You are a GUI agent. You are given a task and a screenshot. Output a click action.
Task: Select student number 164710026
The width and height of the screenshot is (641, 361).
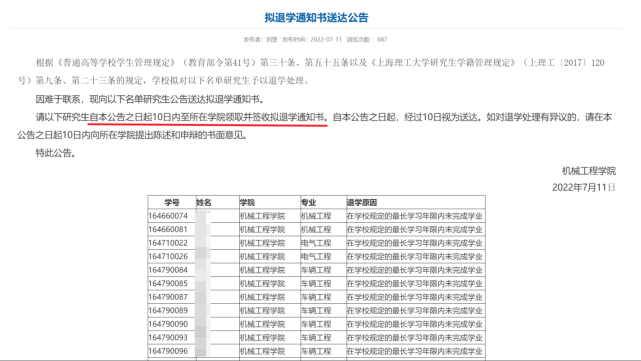pyautogui.click(x=168, y=256)
